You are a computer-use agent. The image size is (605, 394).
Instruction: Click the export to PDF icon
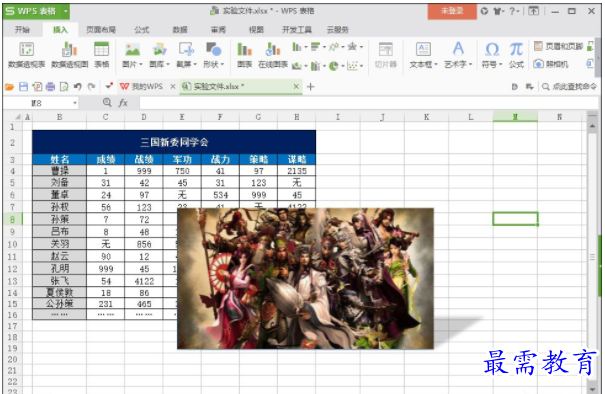coord(37,87)
